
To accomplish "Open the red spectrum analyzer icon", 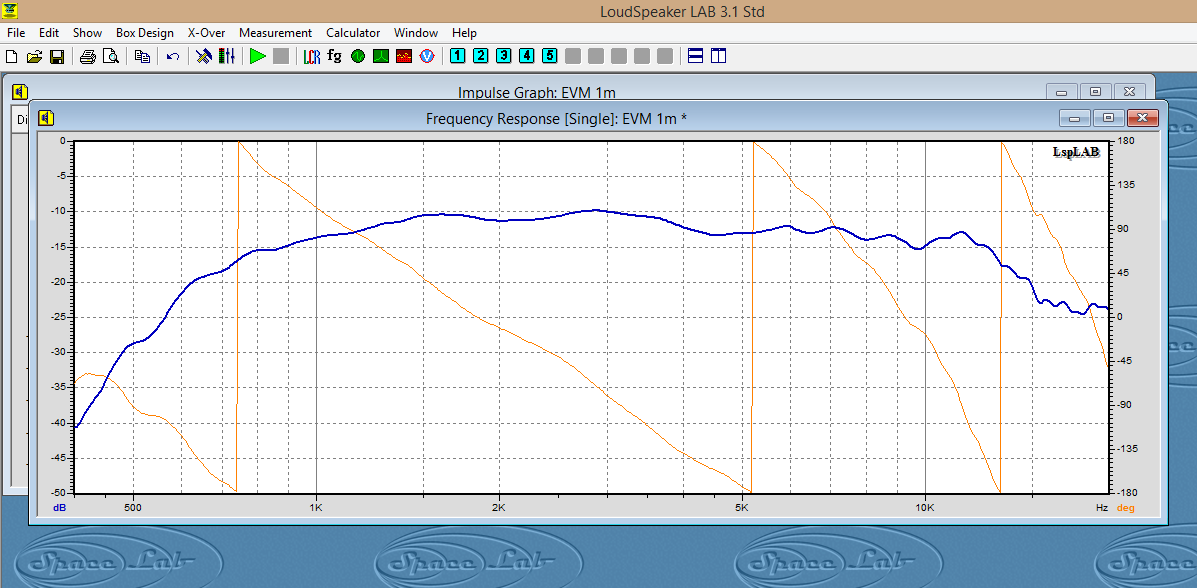I will 404,57.
